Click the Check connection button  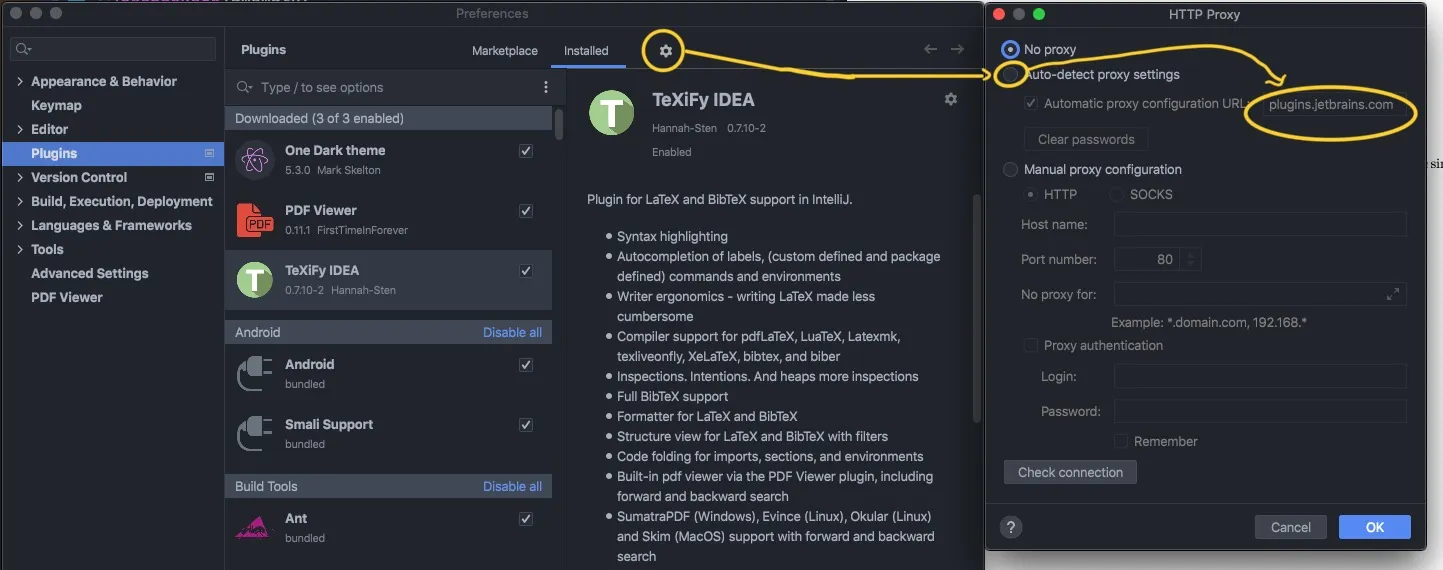(1070, 472)
